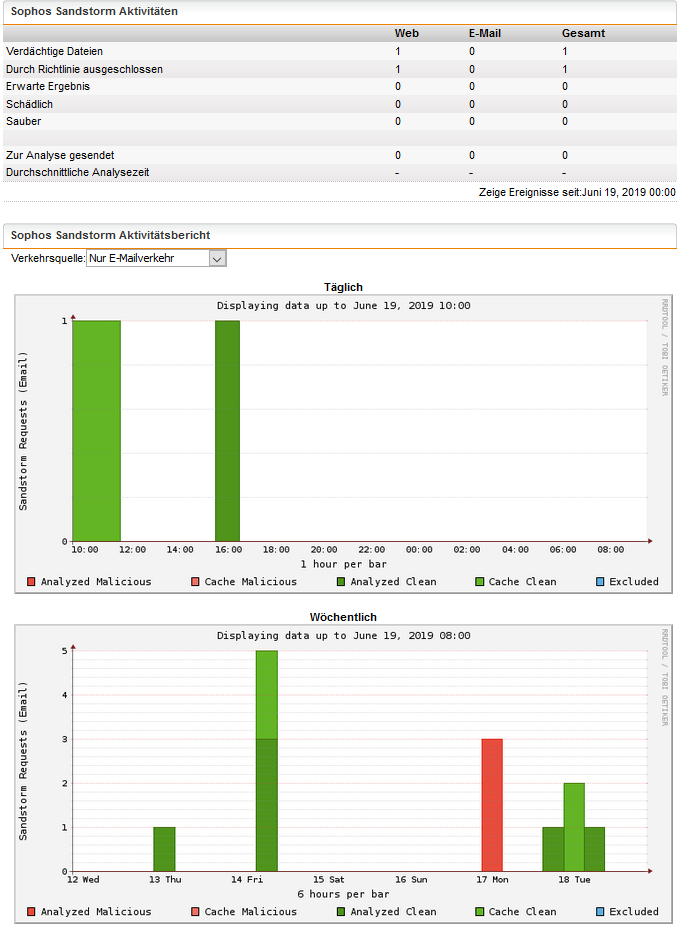The width and height of the screenshot is (678, 927).
Task: Click the Wöchentlich chart title
Action: tap(343, 617)
